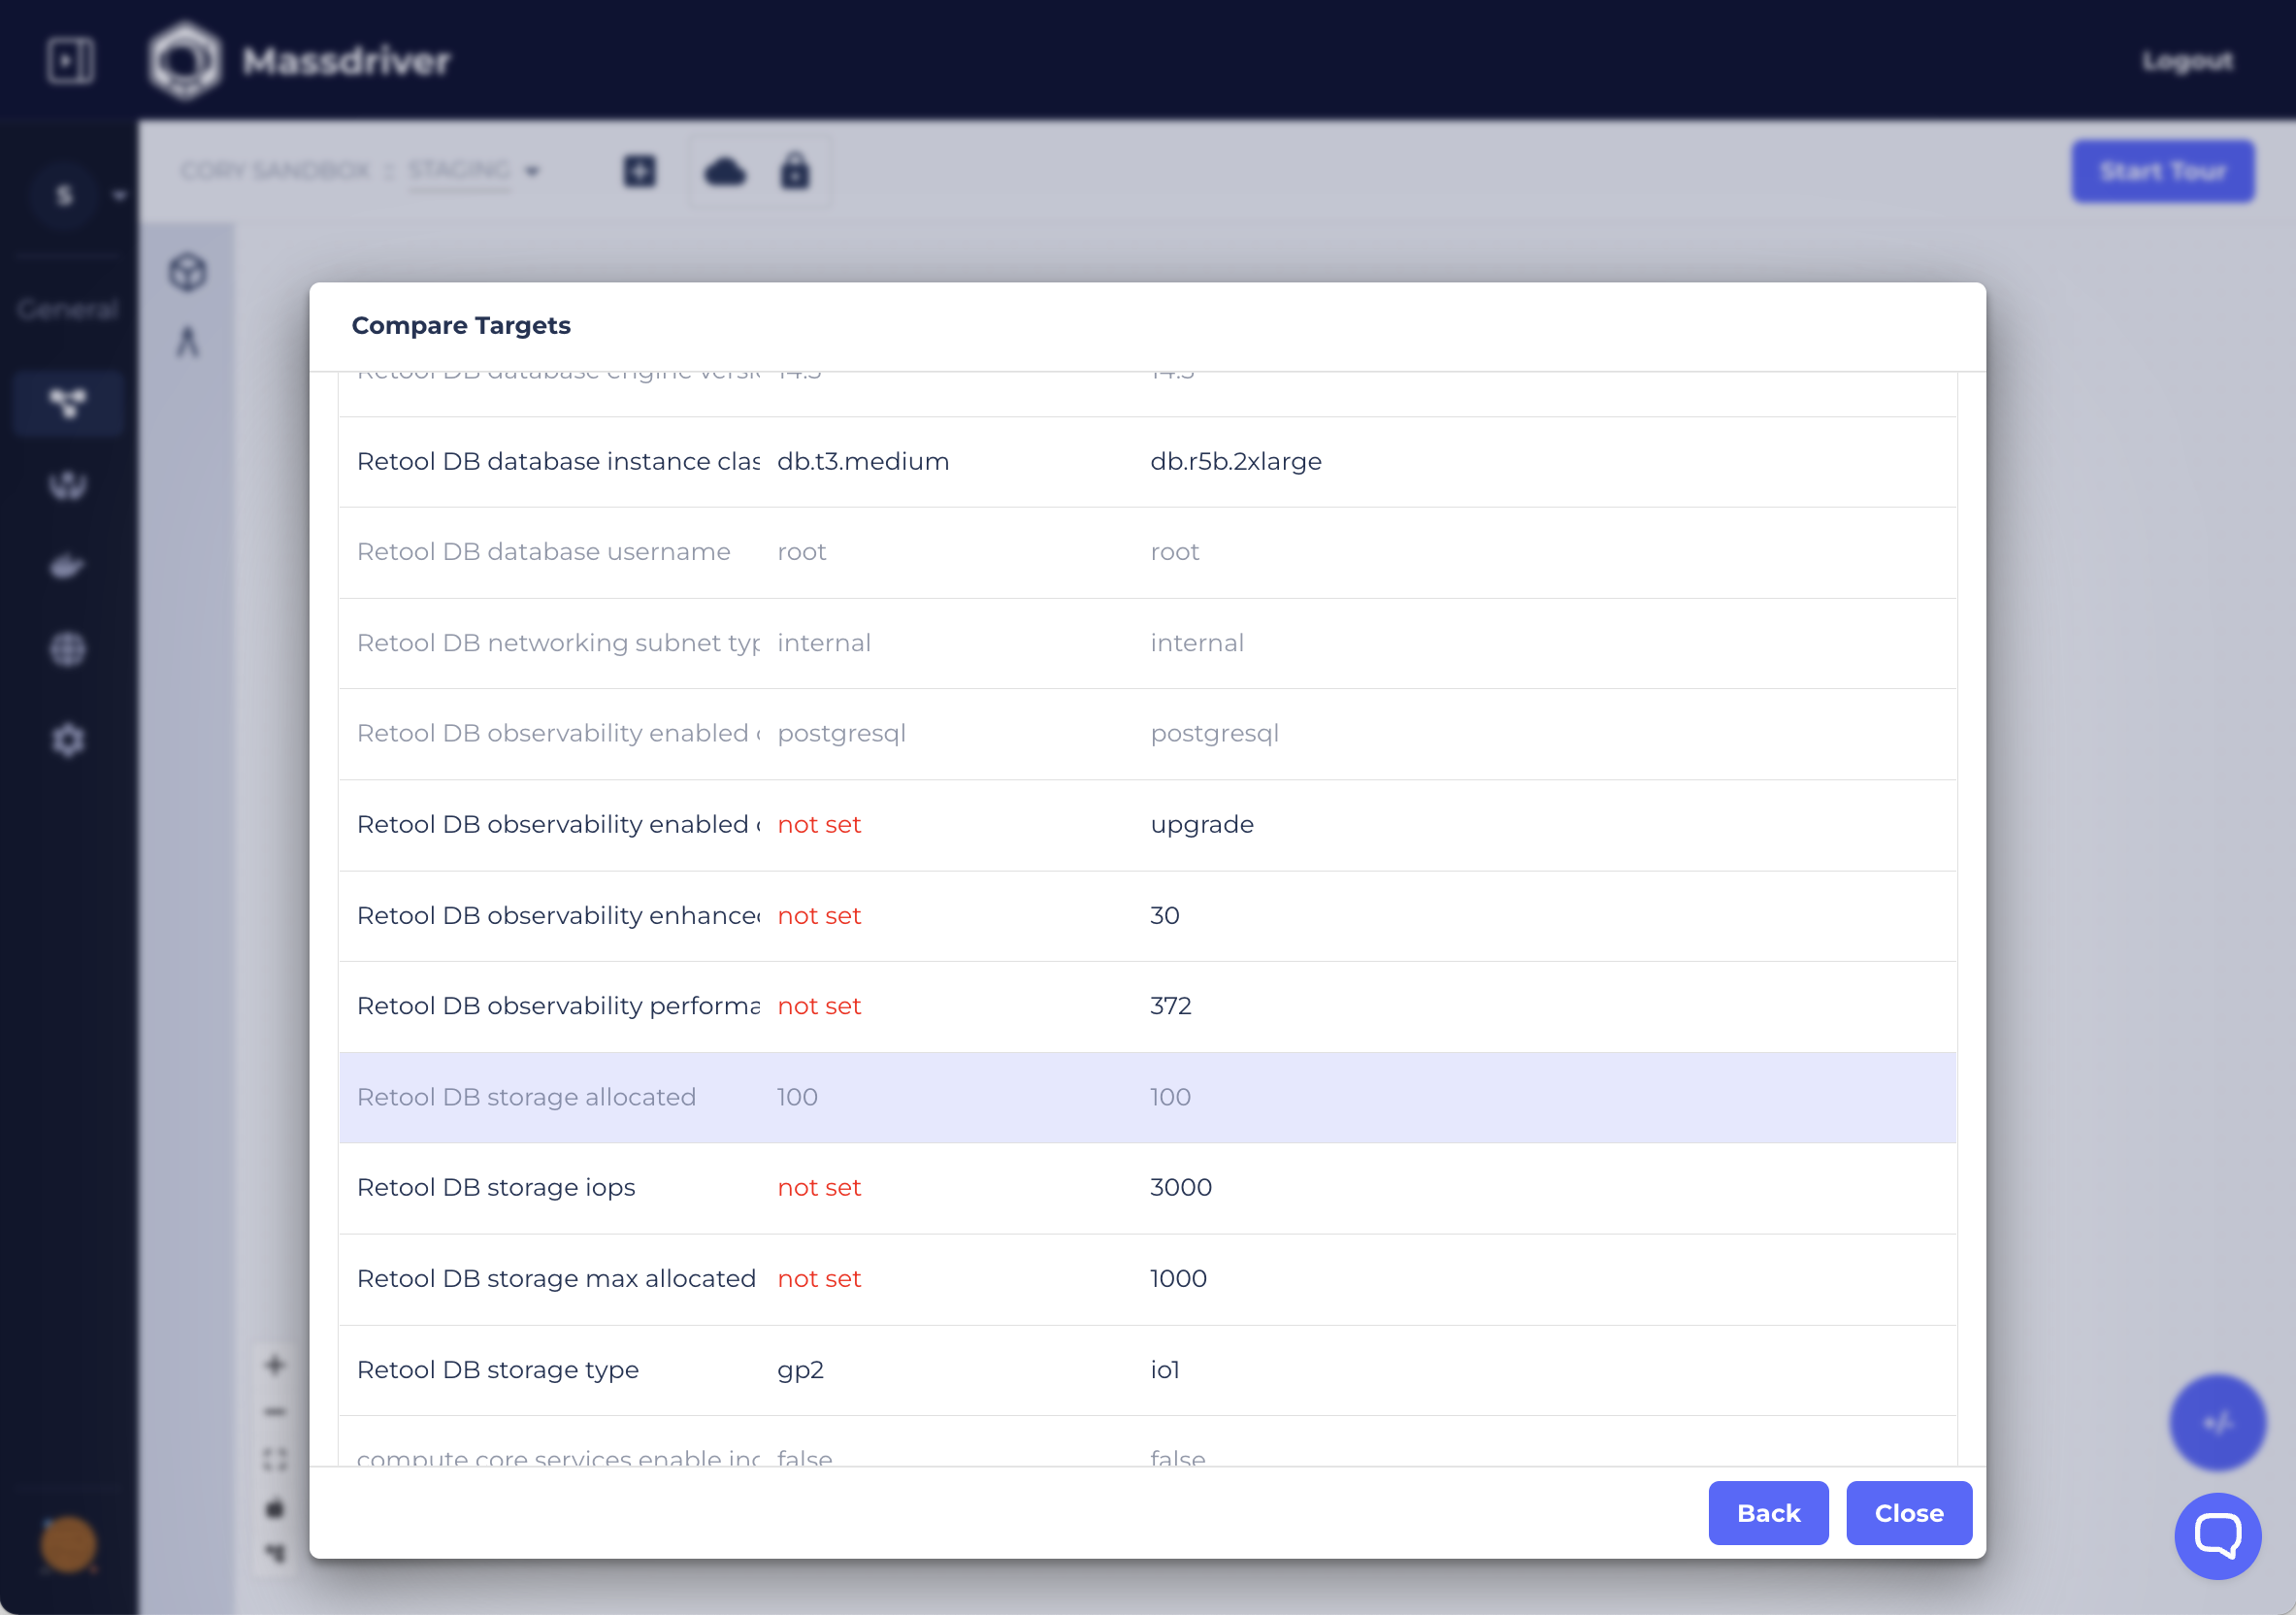Select the cube icon in side panel
The width and height of the screenshot is (2296, 1615).
188,272
